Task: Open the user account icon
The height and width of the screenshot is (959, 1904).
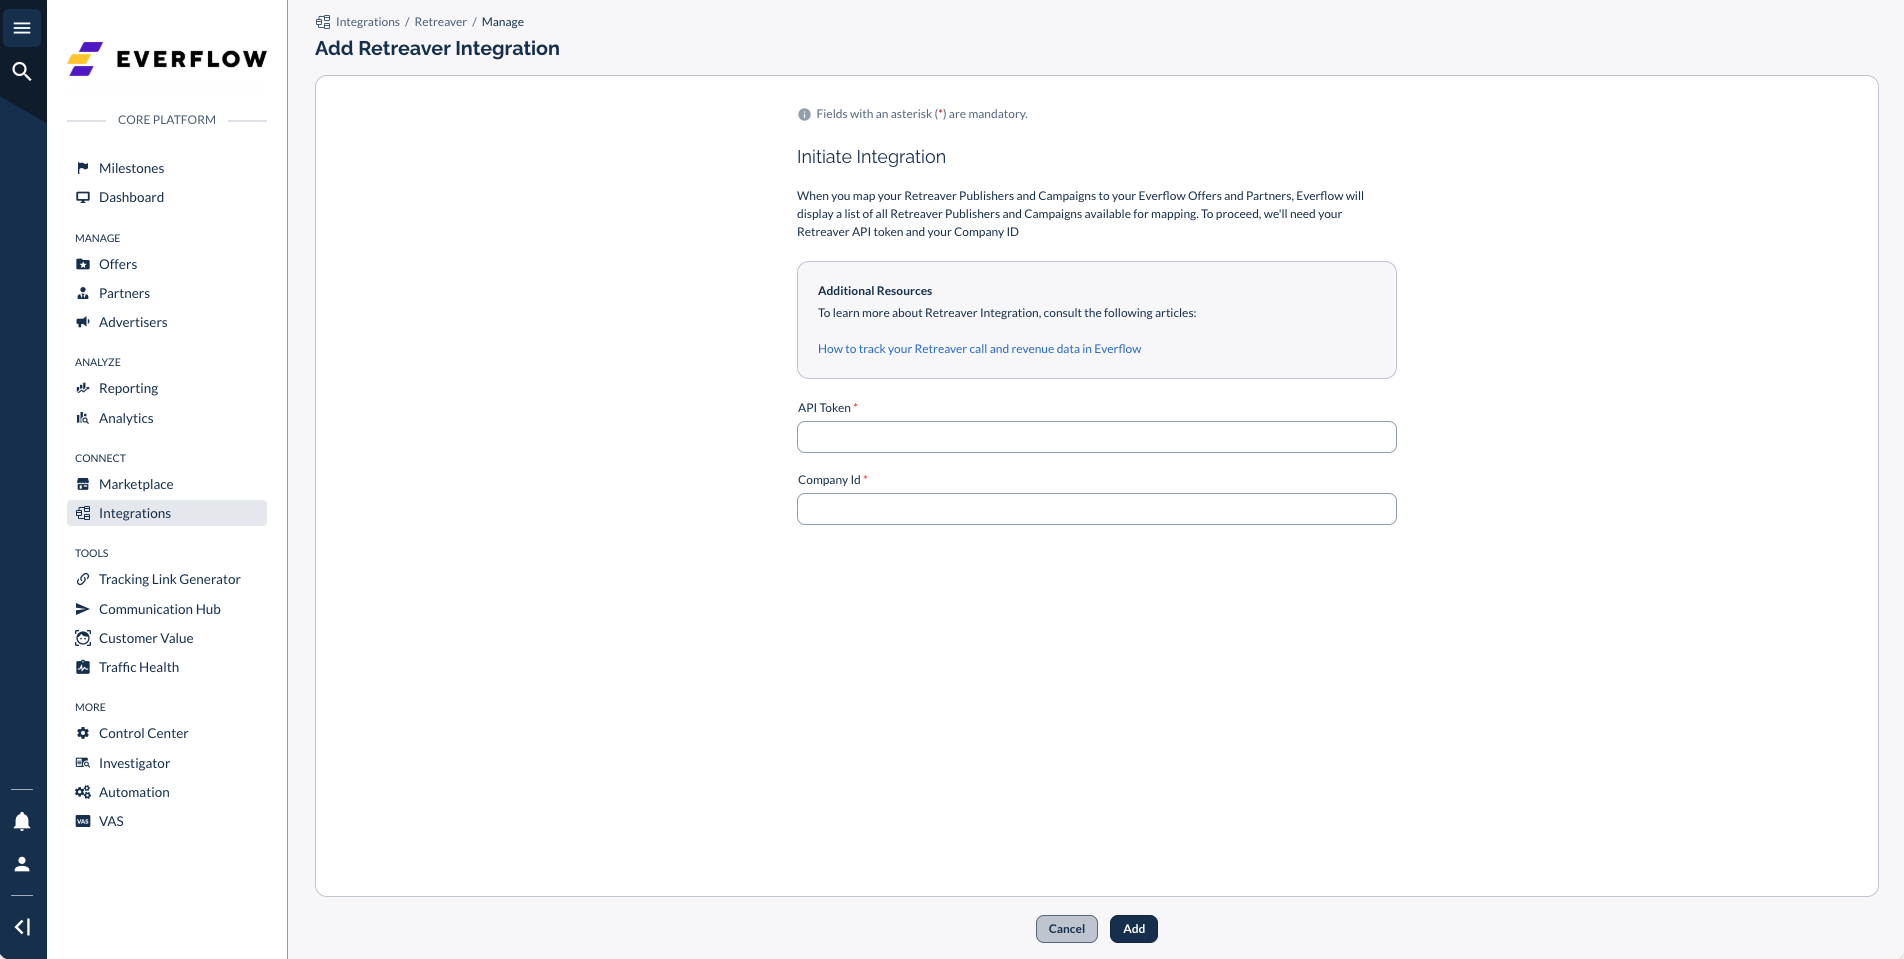Action: (x=22, y=864)
